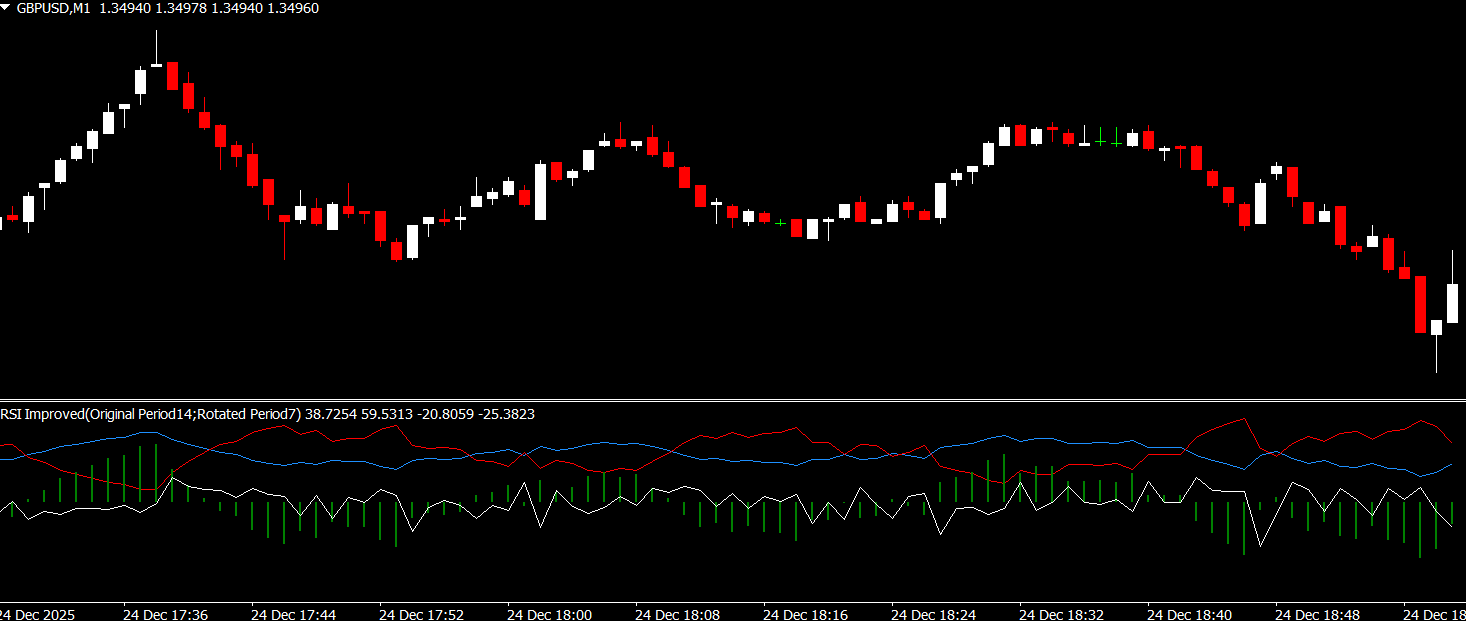The width and height of the screenshot is (1466, 621).
Task: Select the tall white candle near 18:02
Action: coord(541,191)
